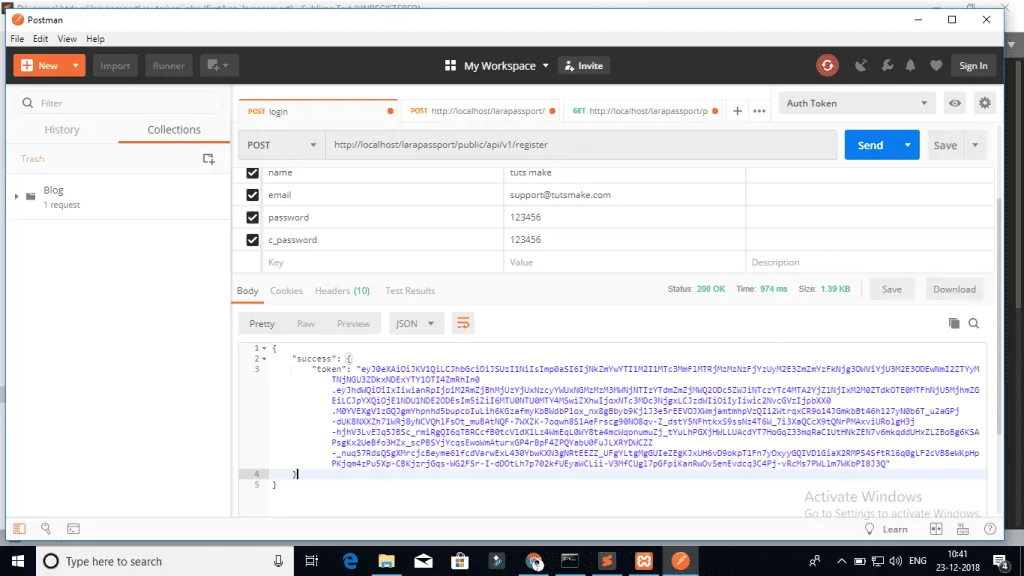Search within the response body
1024x576 pixels.
pyautogui.click(x=974, y=323)
